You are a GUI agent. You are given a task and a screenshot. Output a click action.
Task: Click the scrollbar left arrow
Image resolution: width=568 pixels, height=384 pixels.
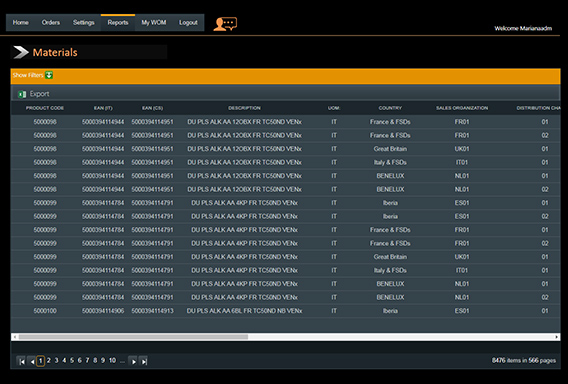[14, 337]
